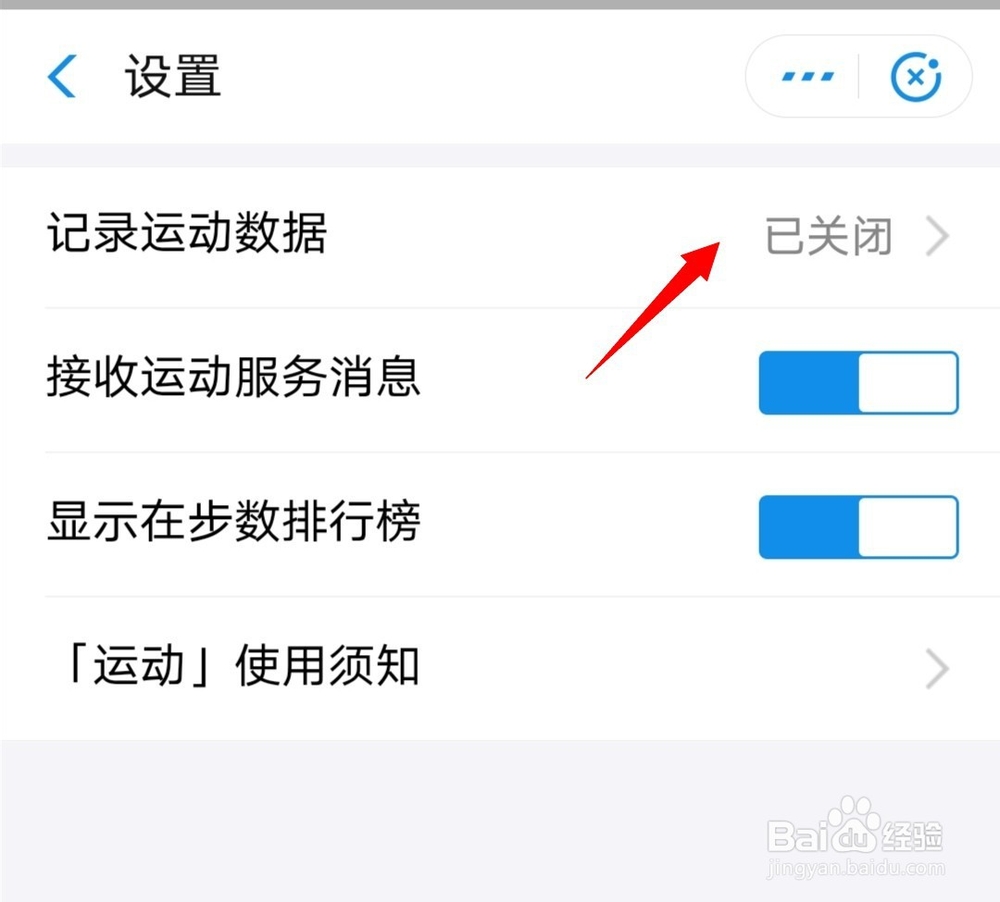Click the red arrow annotation

point(653,309)
